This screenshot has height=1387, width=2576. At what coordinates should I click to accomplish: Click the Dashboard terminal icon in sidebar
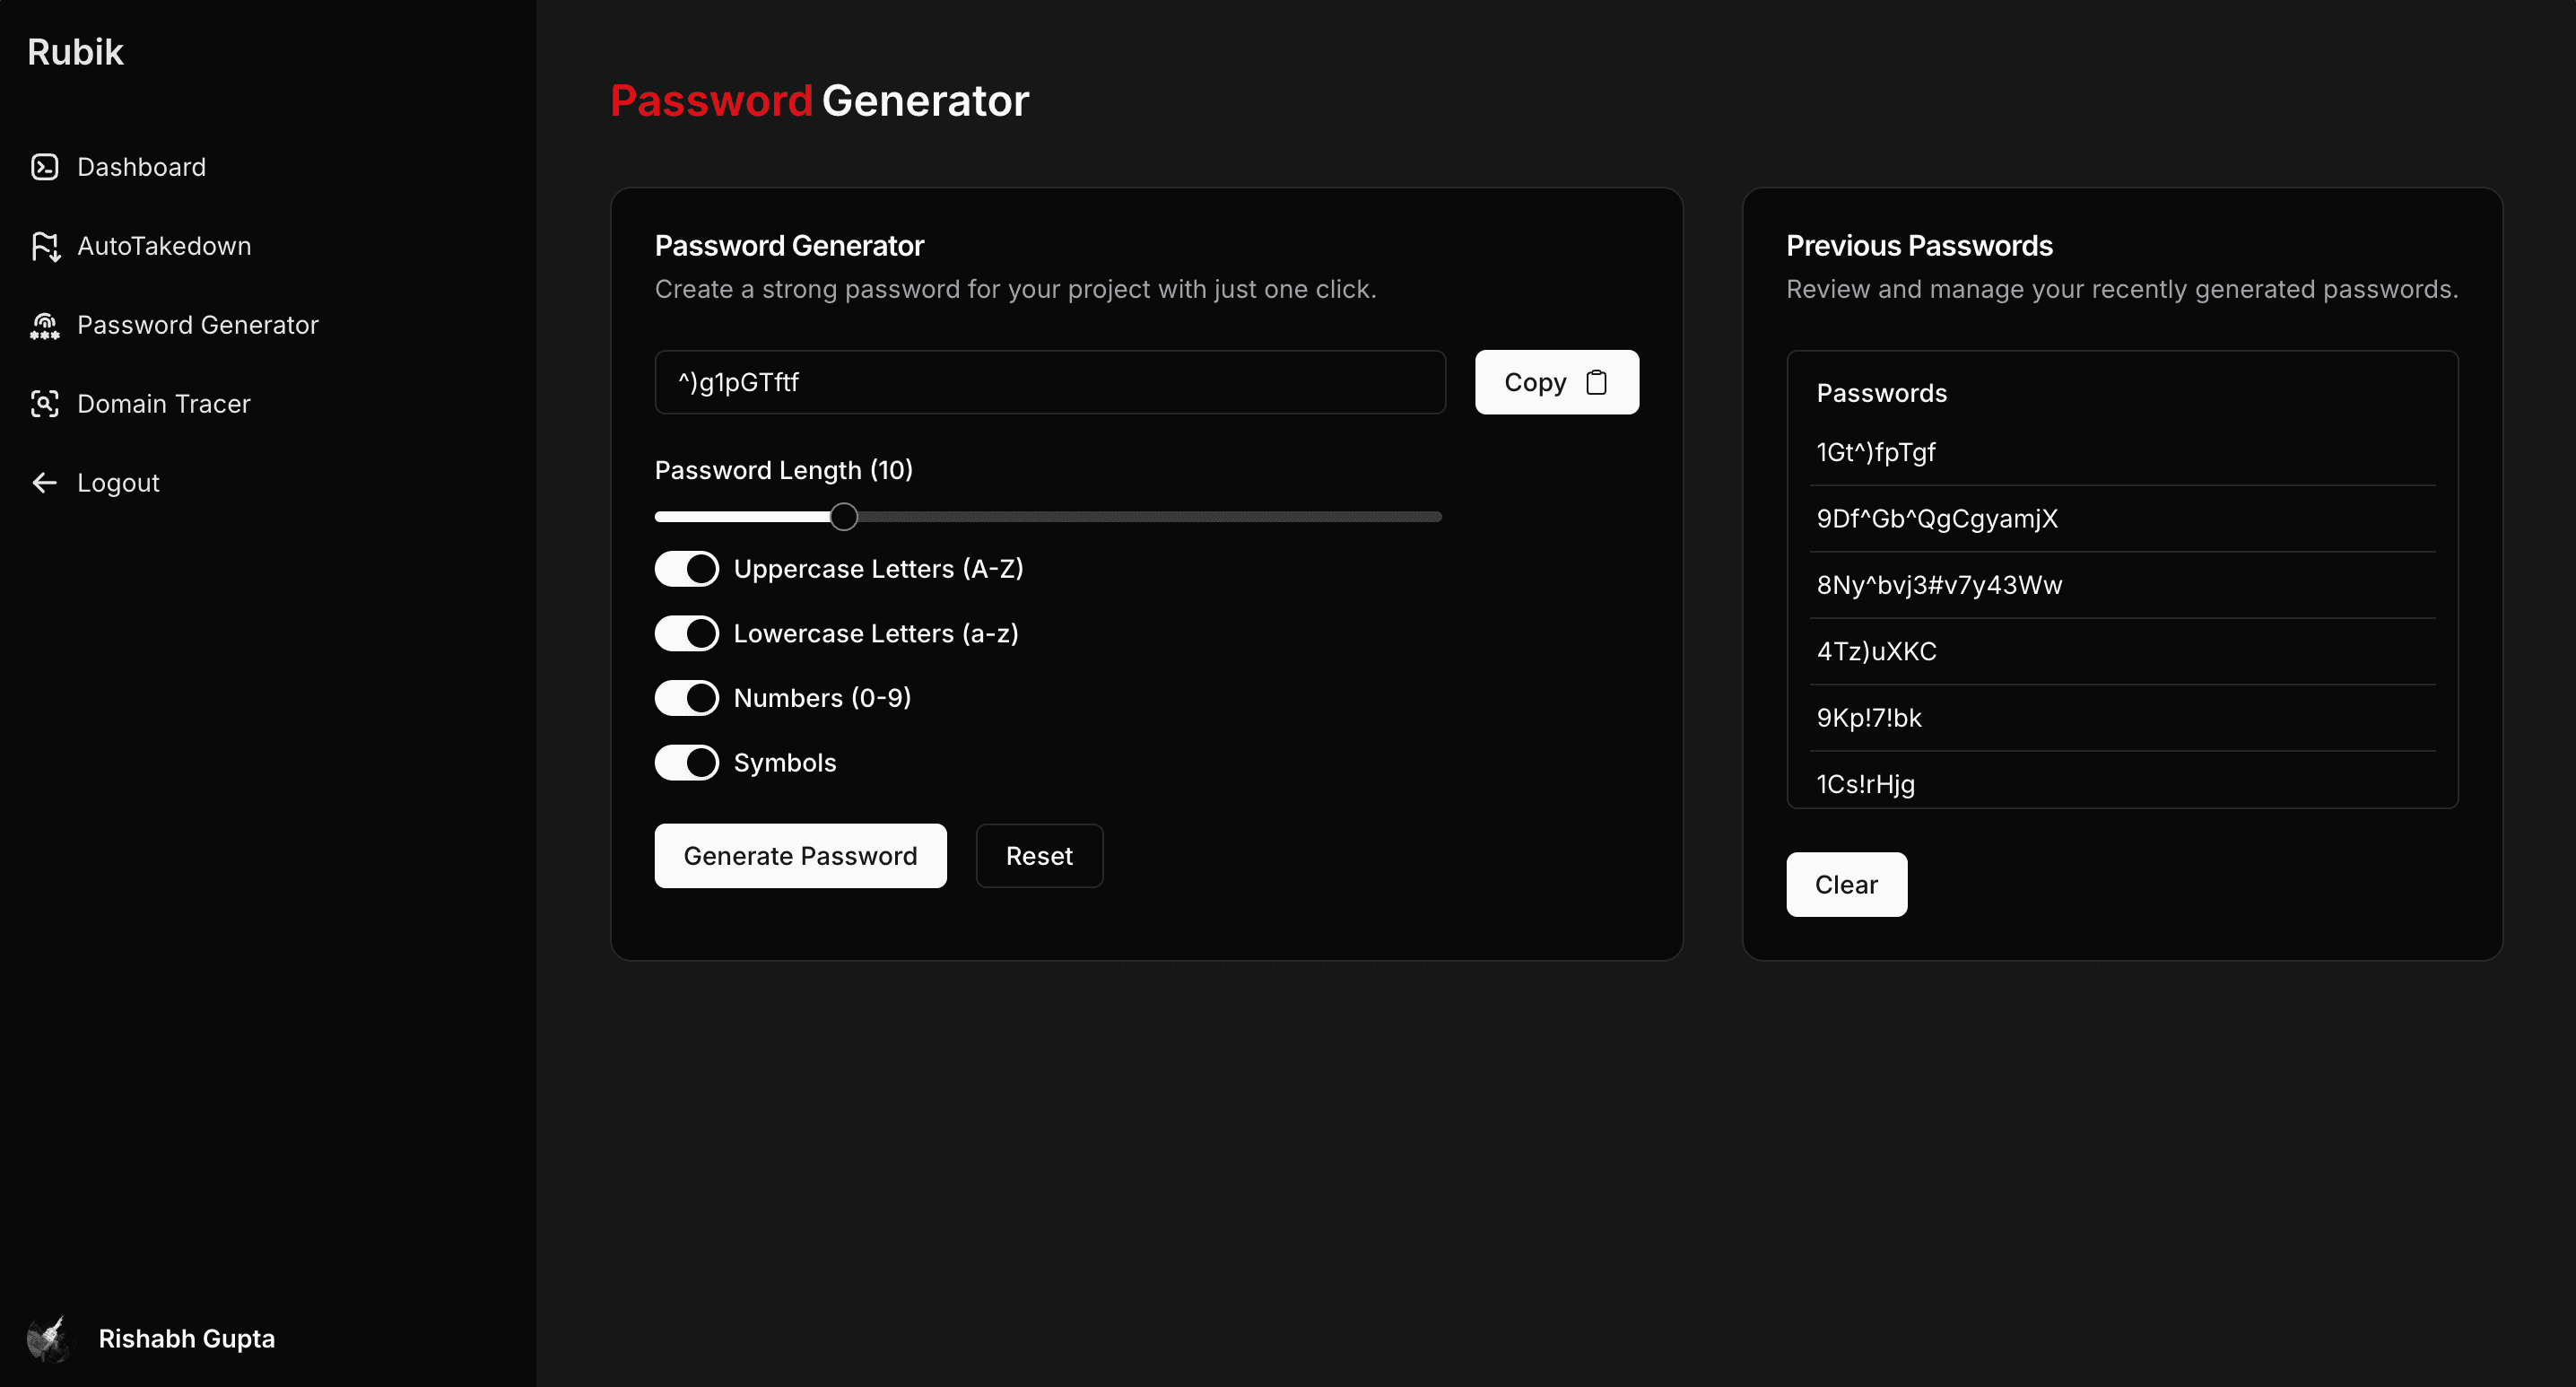click(45, 167)
